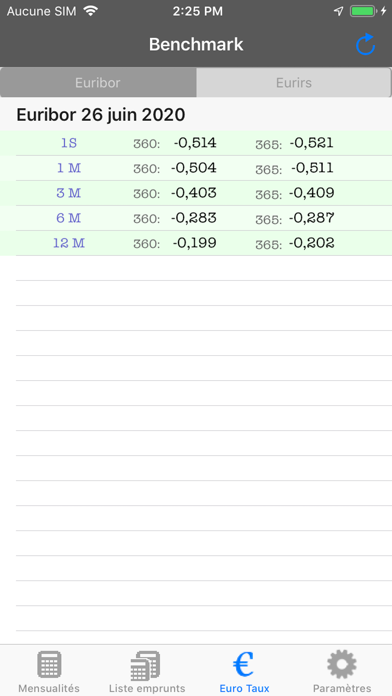Tap the Wi-Fi status icon

tap(91, 11)
